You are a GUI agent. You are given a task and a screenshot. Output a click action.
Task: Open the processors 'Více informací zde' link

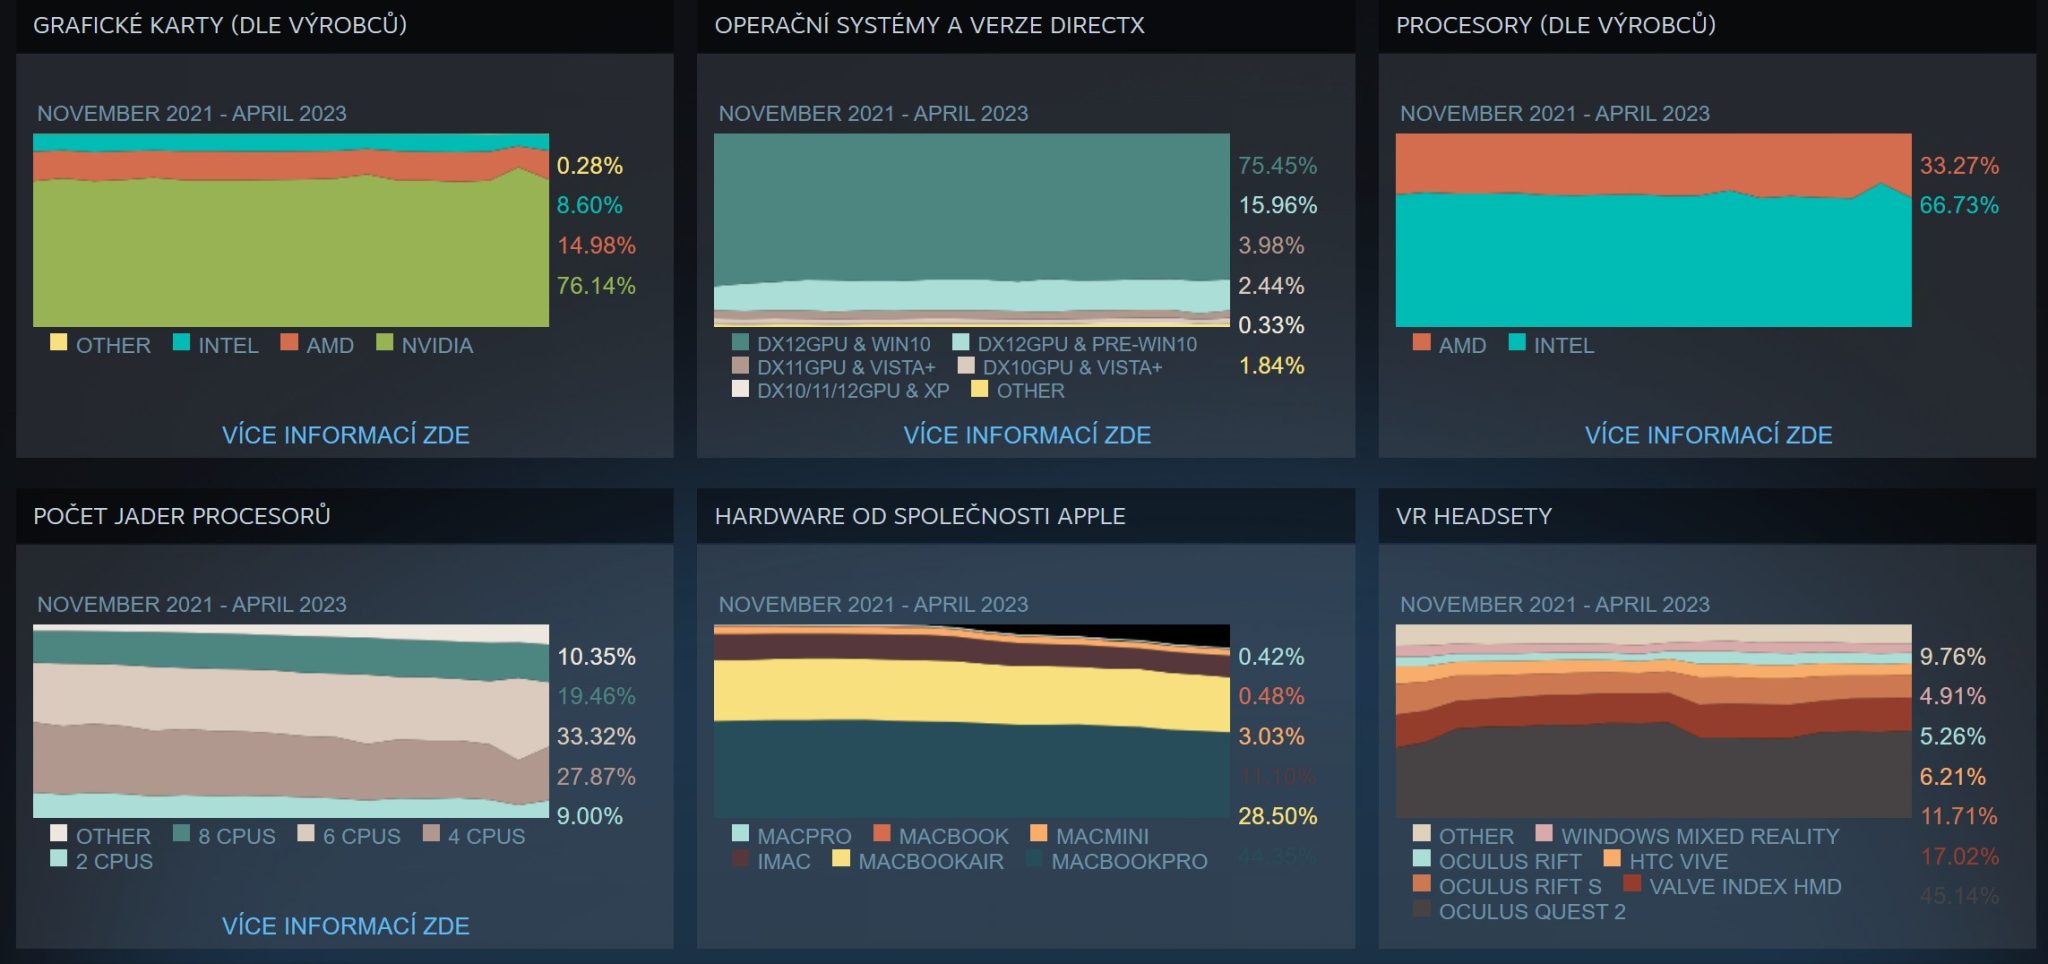click(x=1708, y=435)
